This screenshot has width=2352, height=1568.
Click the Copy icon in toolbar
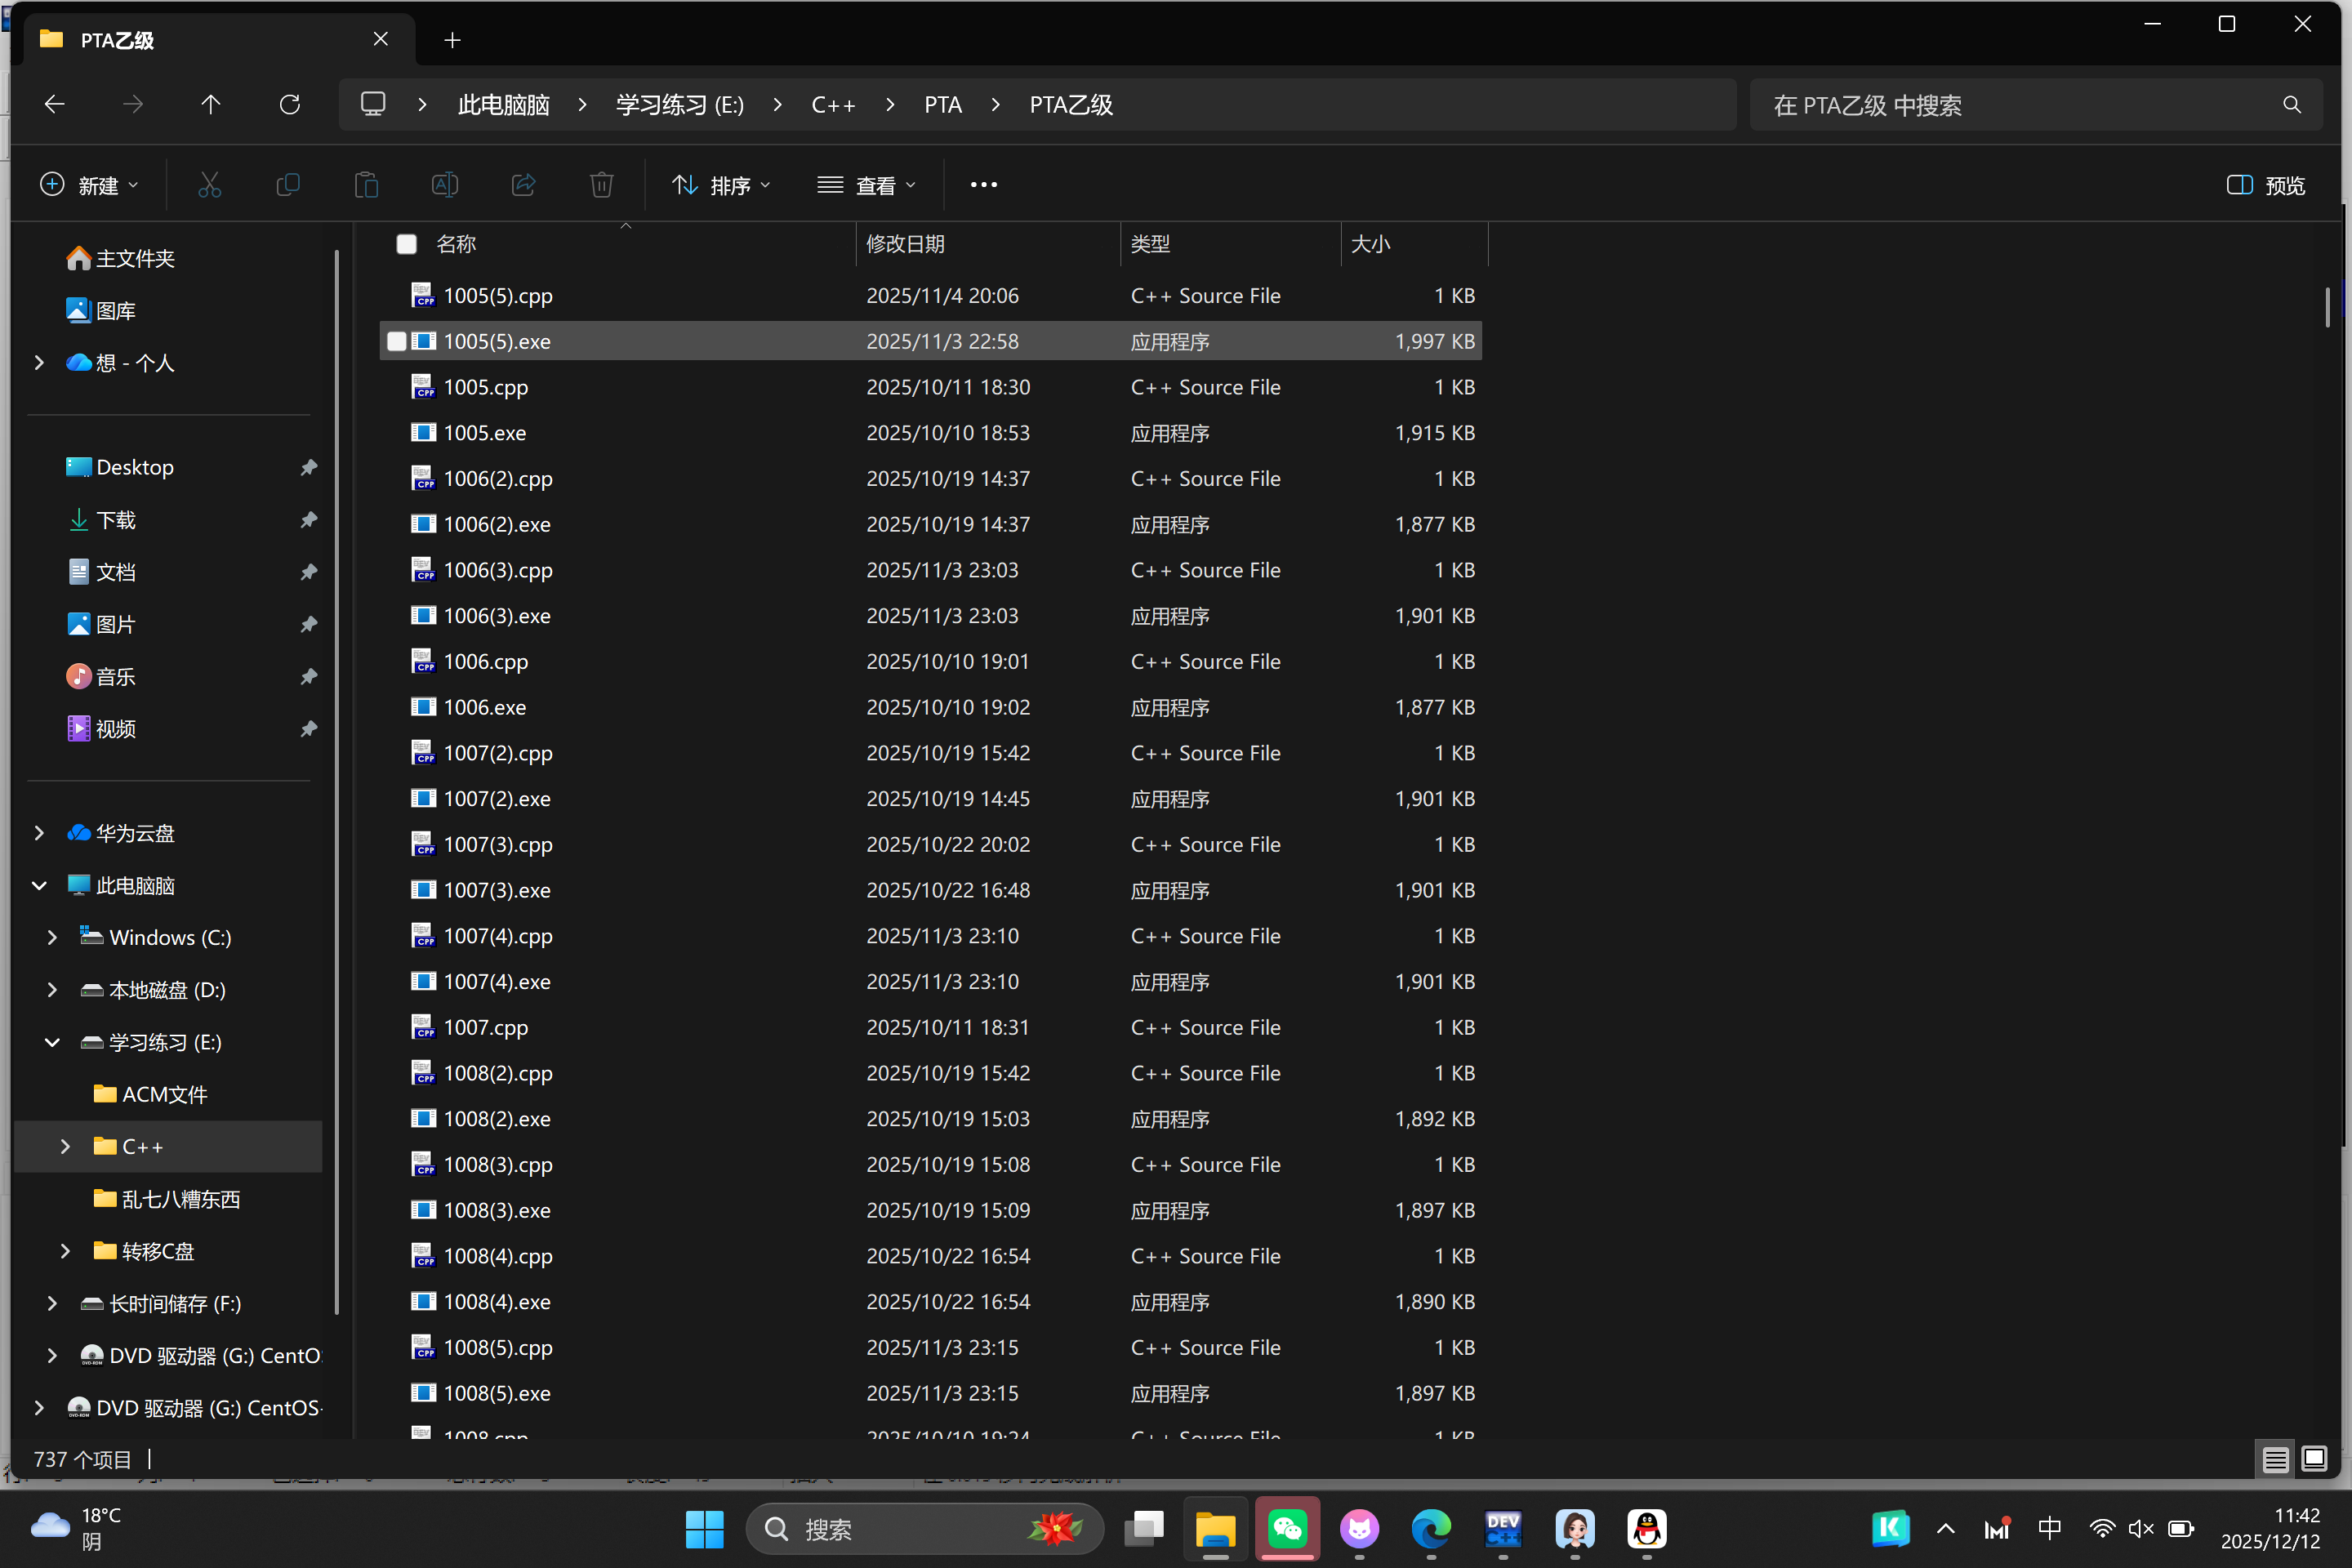[x=288, y=185]
